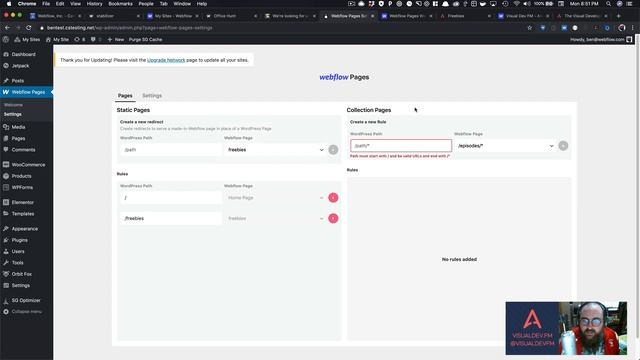Open Welcome submenu under Webflow Pages

pyautogui.click(x=13, y=105)
